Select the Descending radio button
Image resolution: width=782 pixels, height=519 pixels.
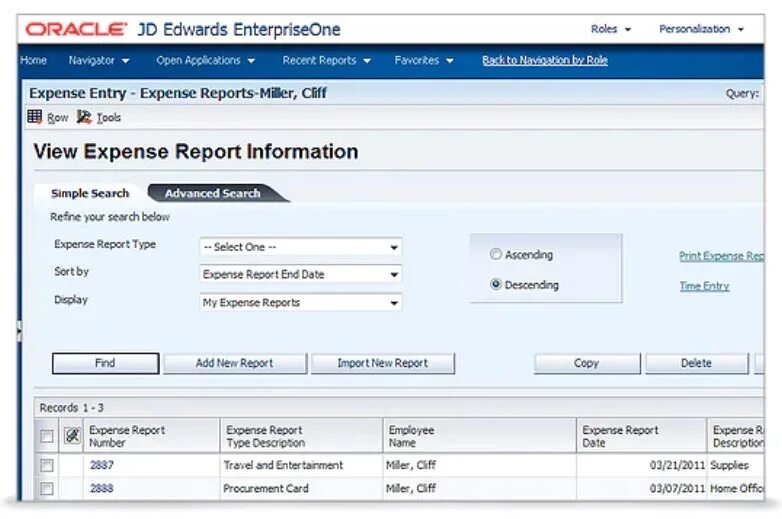(x=495, y=284)
